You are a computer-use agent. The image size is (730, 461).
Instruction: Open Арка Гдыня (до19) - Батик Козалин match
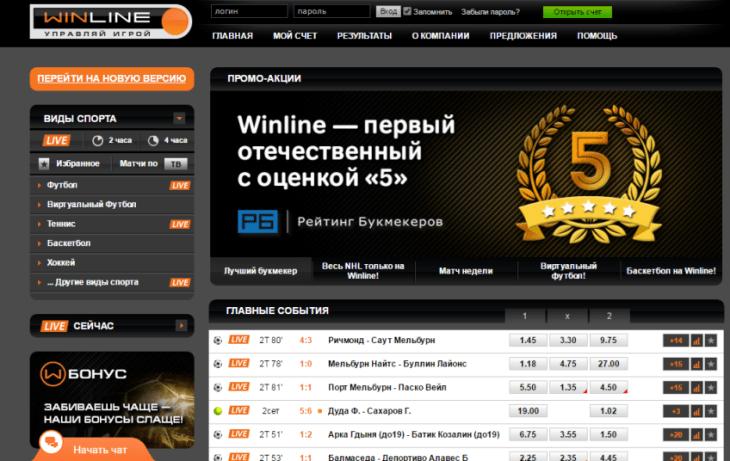coord(413,434)
